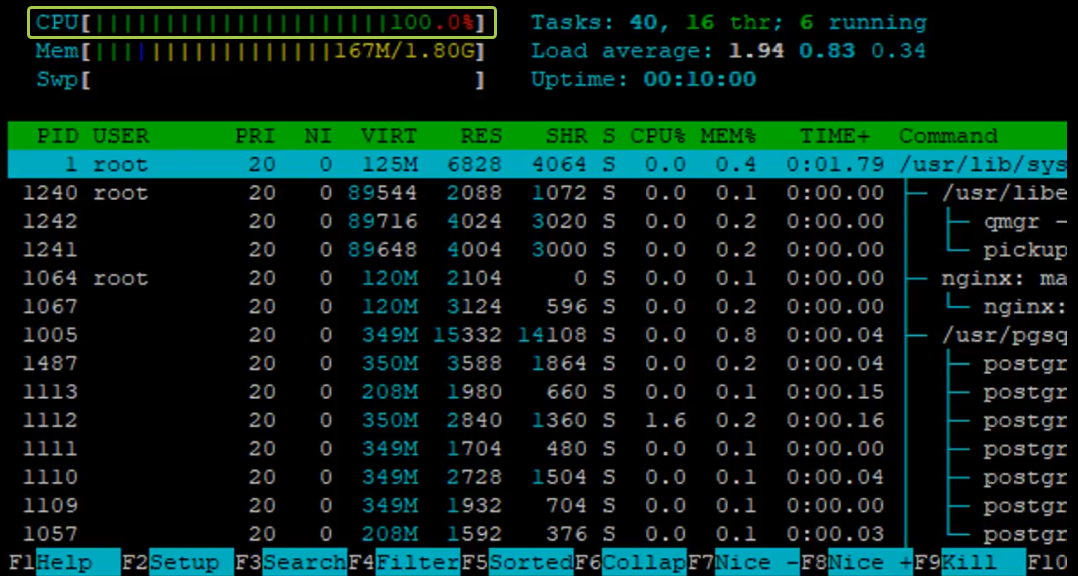The image size is (1078, 576).
Task: Select process row PID 1240
Action: [537, 193]
